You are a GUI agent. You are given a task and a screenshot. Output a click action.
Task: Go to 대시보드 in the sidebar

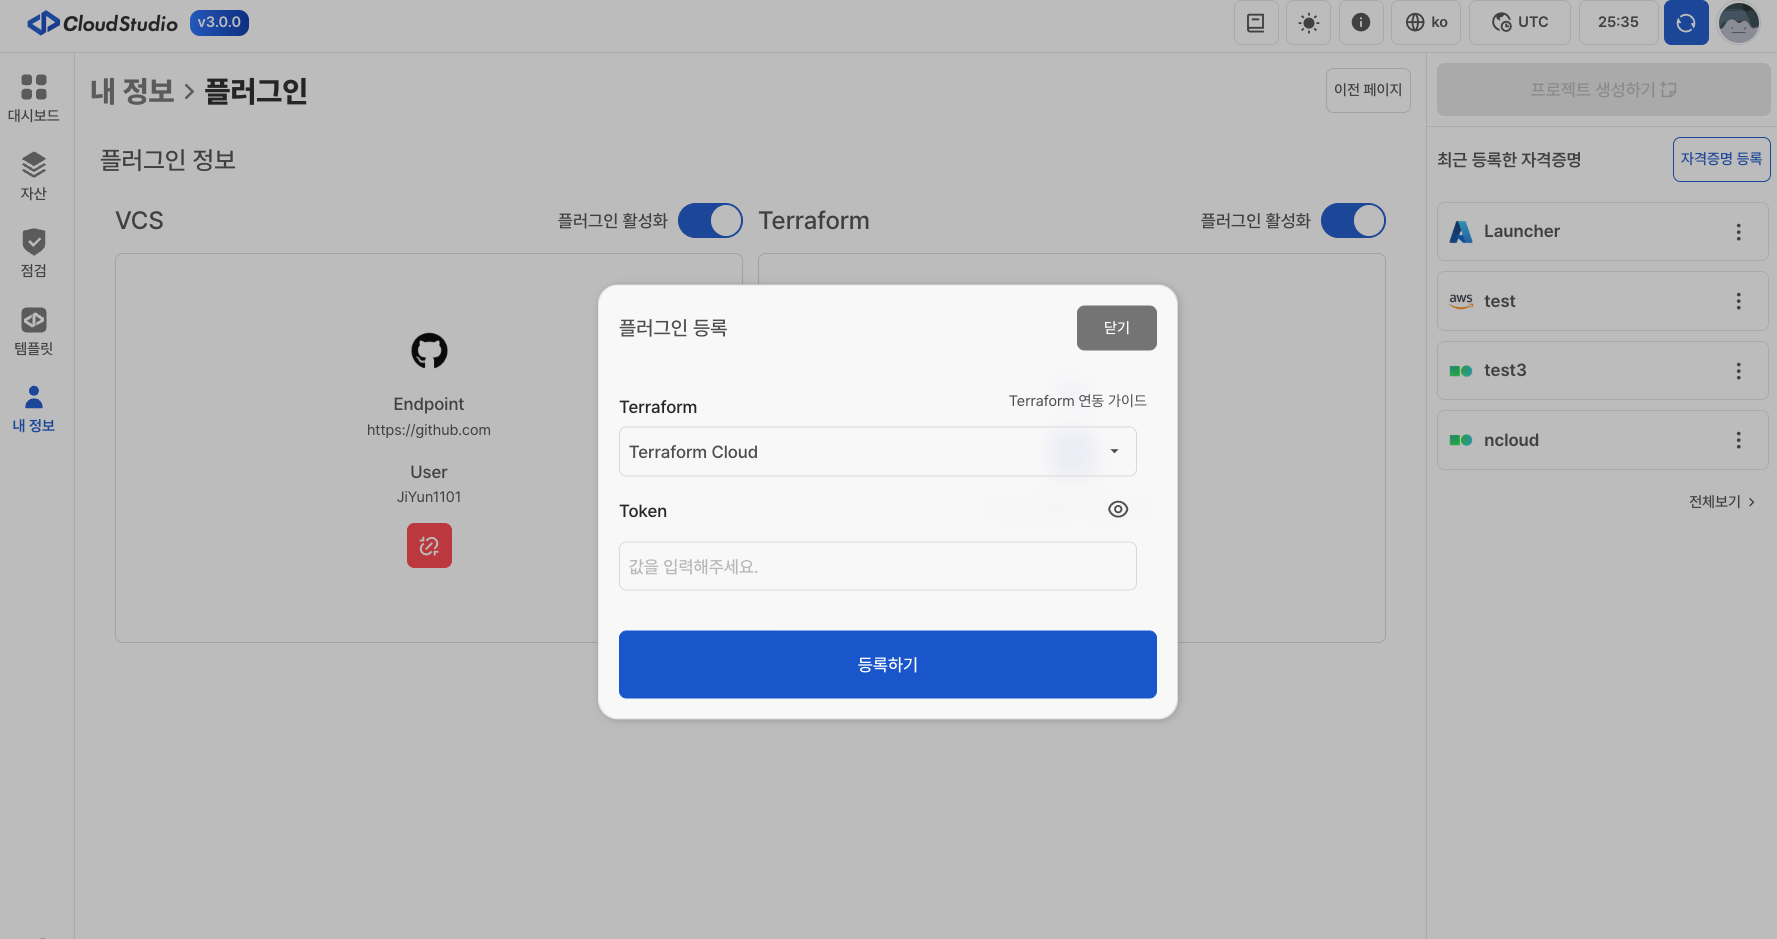click(x=34, y=97)
